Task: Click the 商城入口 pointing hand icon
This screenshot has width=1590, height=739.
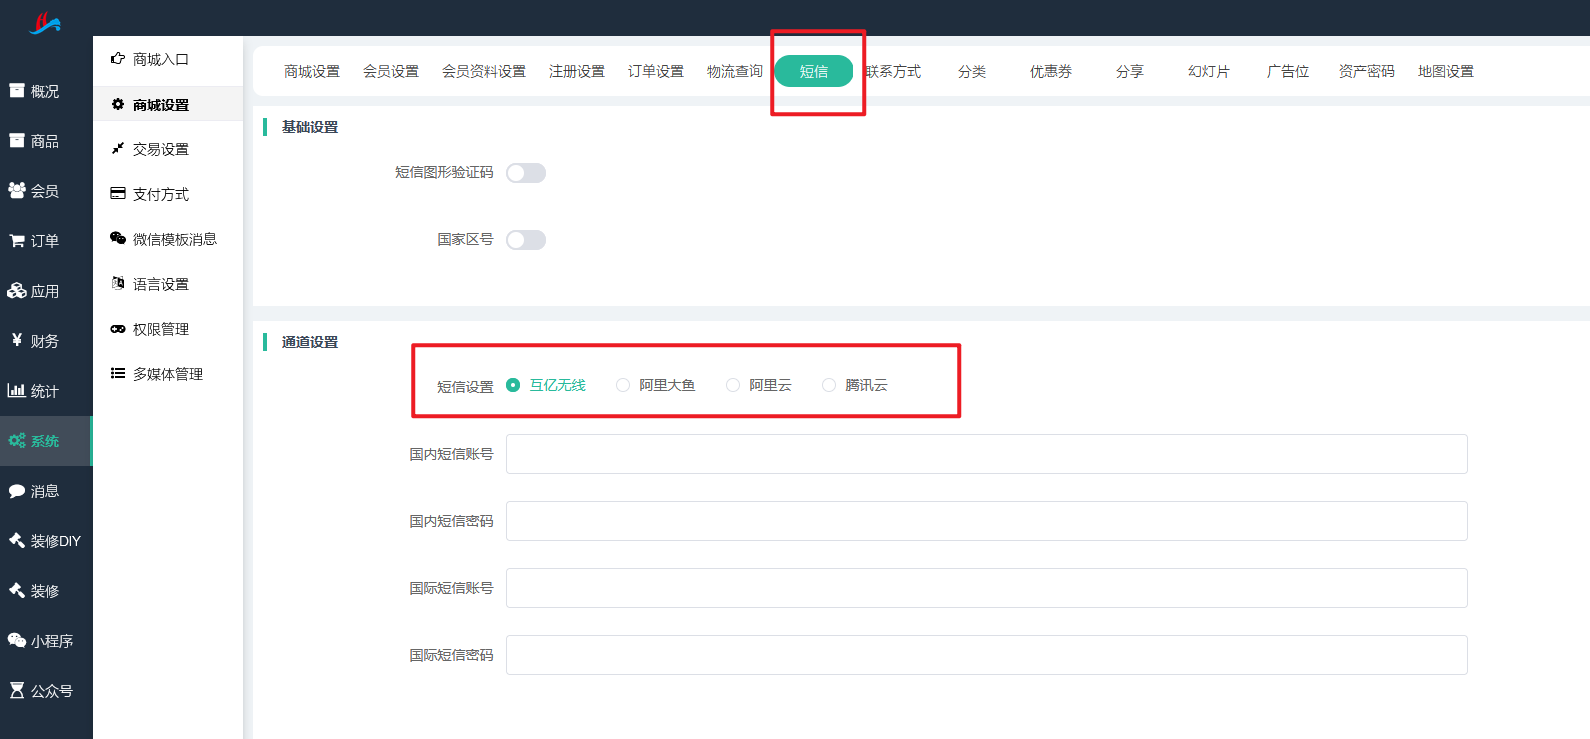Action: [x=118, y=59]
